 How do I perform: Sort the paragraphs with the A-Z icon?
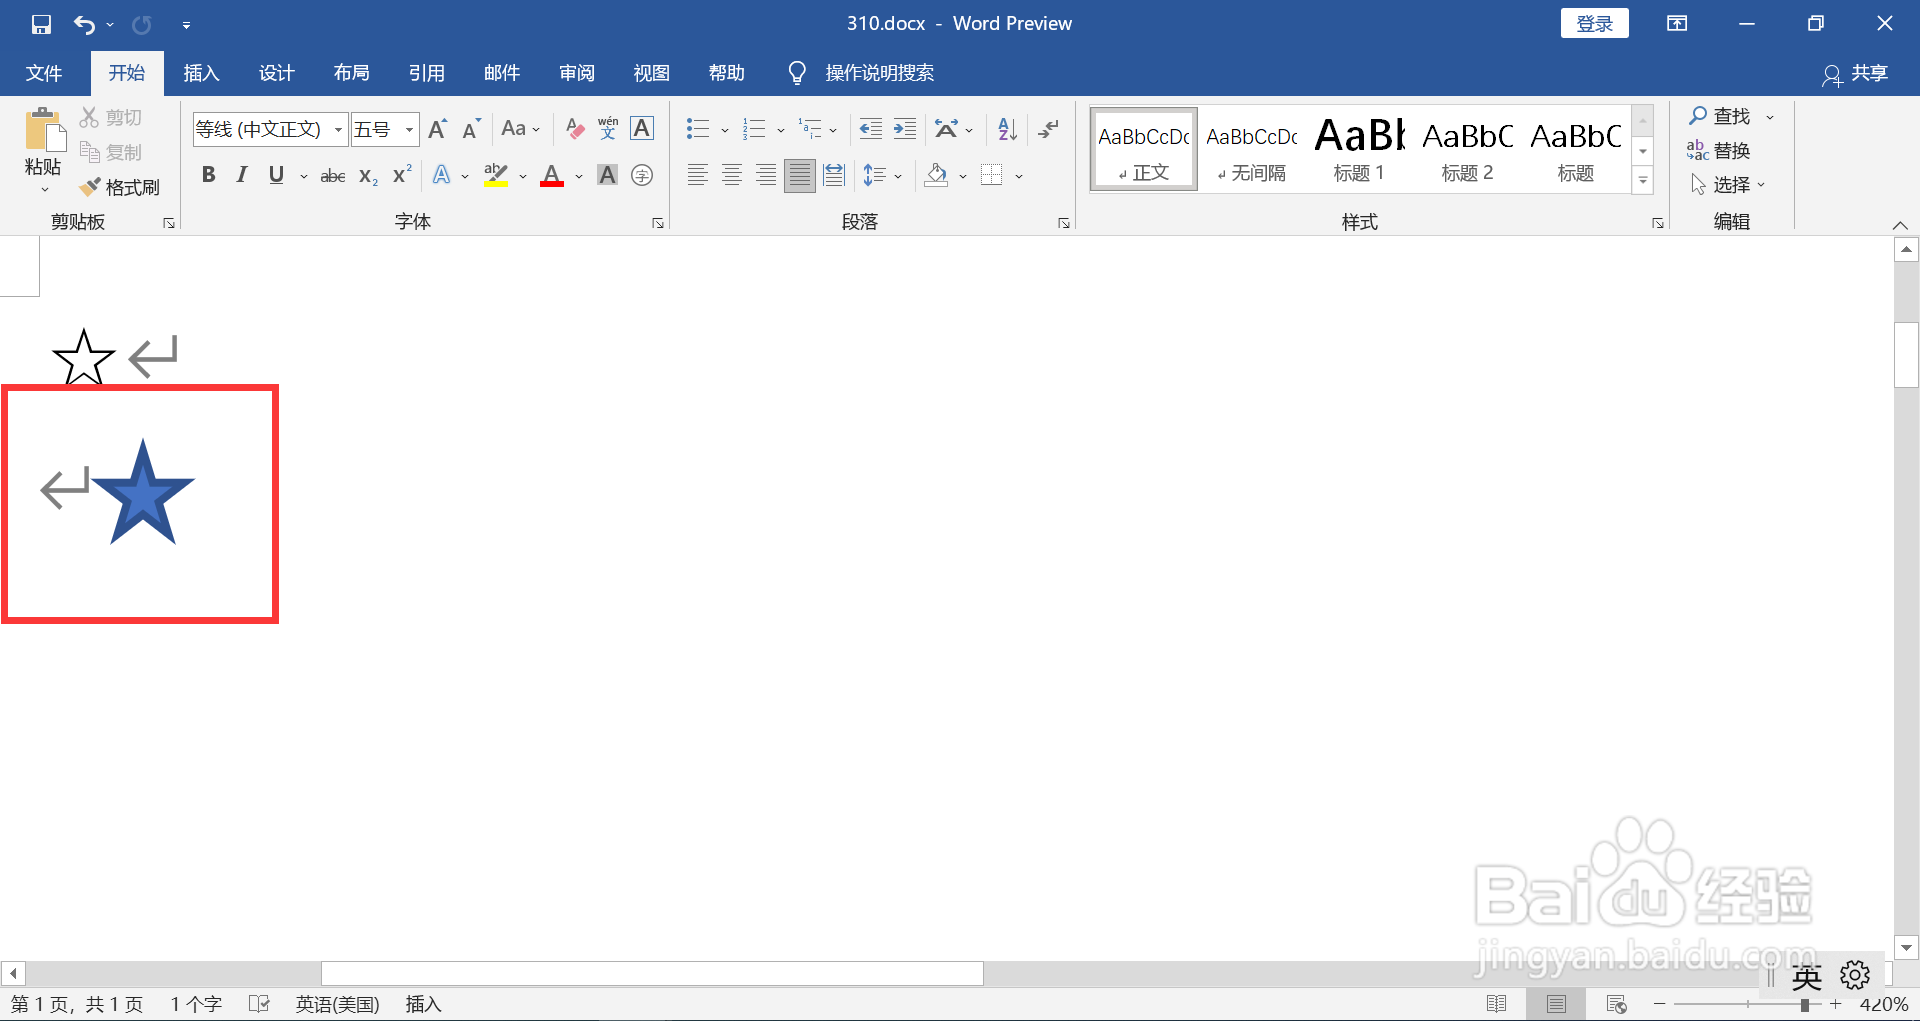click(x=1007, y=129)
